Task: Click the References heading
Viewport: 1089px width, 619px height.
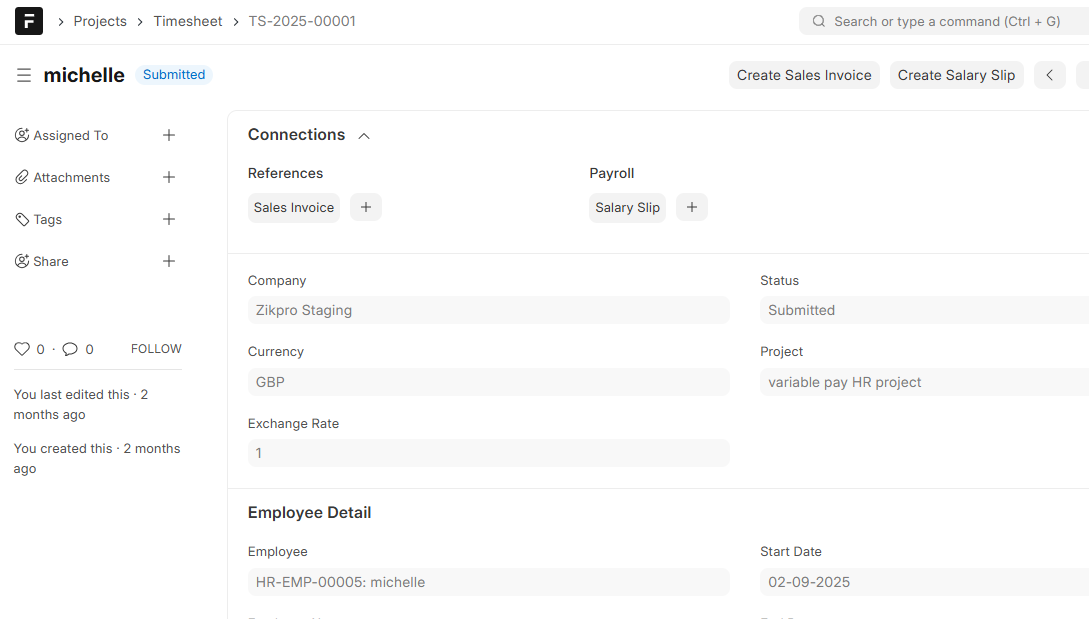Action: coord(285,173)
